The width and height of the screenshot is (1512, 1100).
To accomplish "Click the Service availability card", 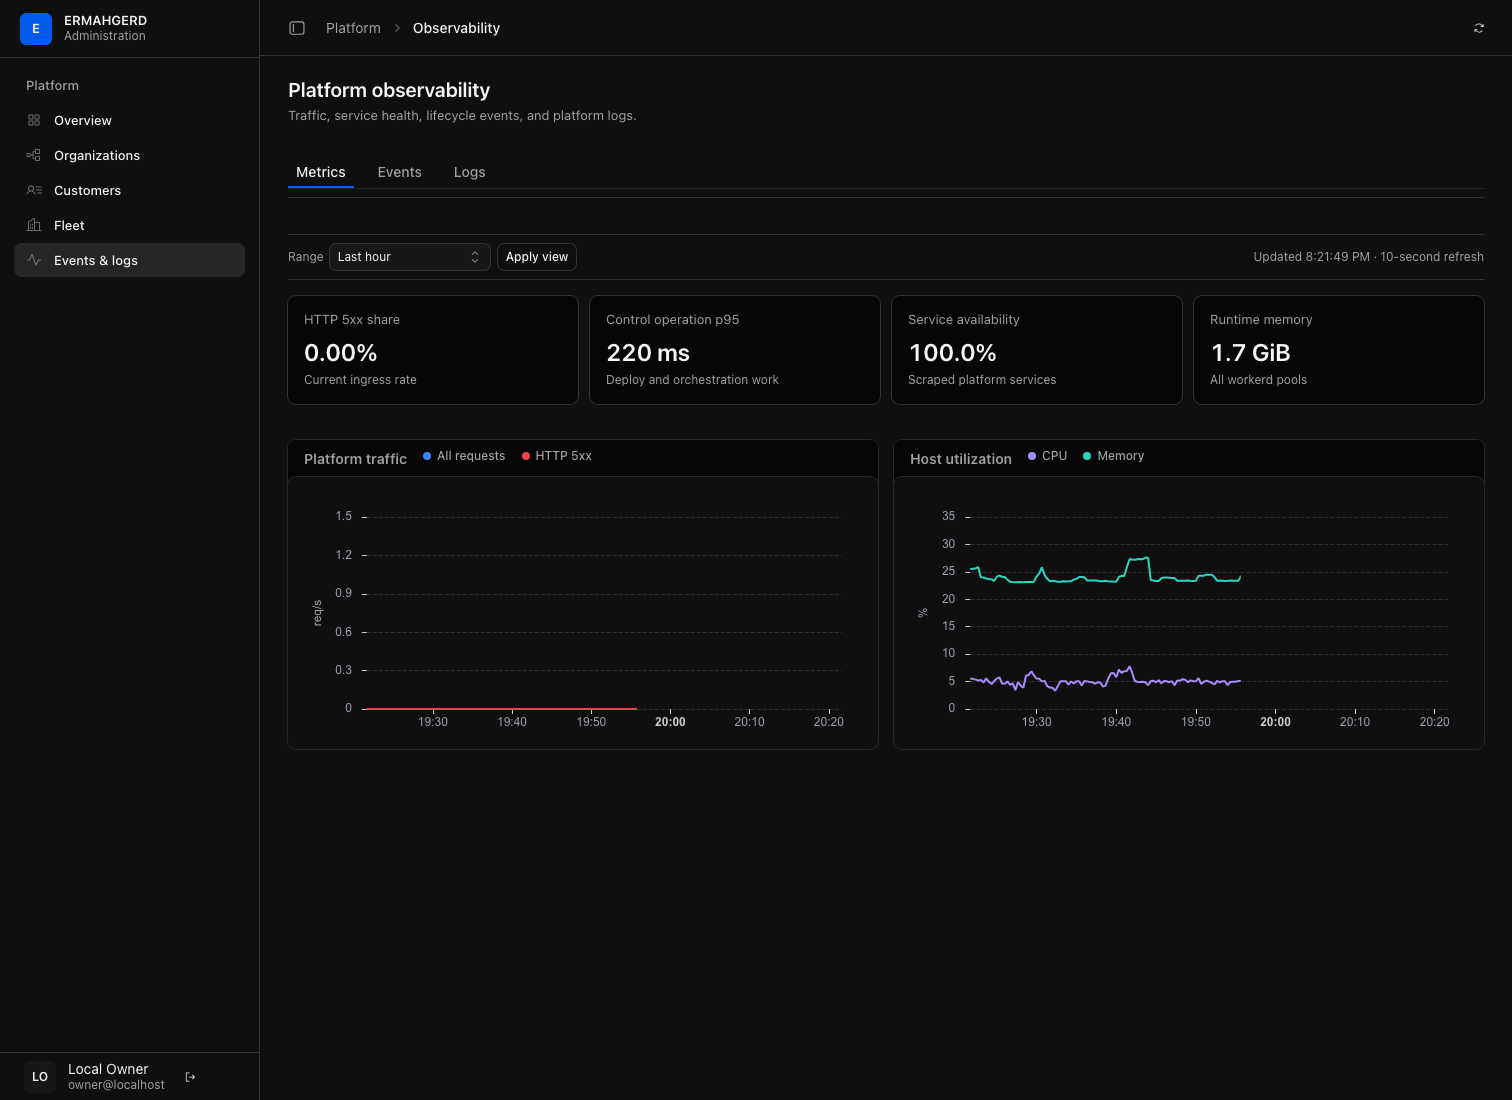I will pyautogui.click(x=1037, y=350).
